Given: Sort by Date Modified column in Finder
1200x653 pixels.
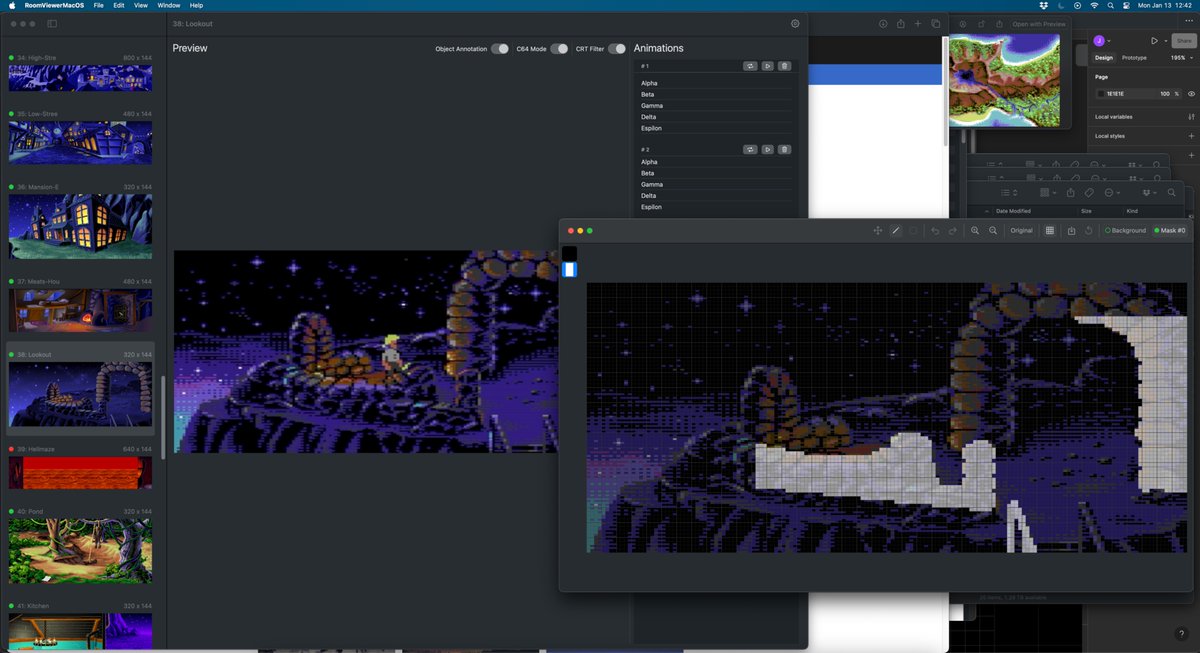Looking at the screenshot, I should coord(1013,211).
